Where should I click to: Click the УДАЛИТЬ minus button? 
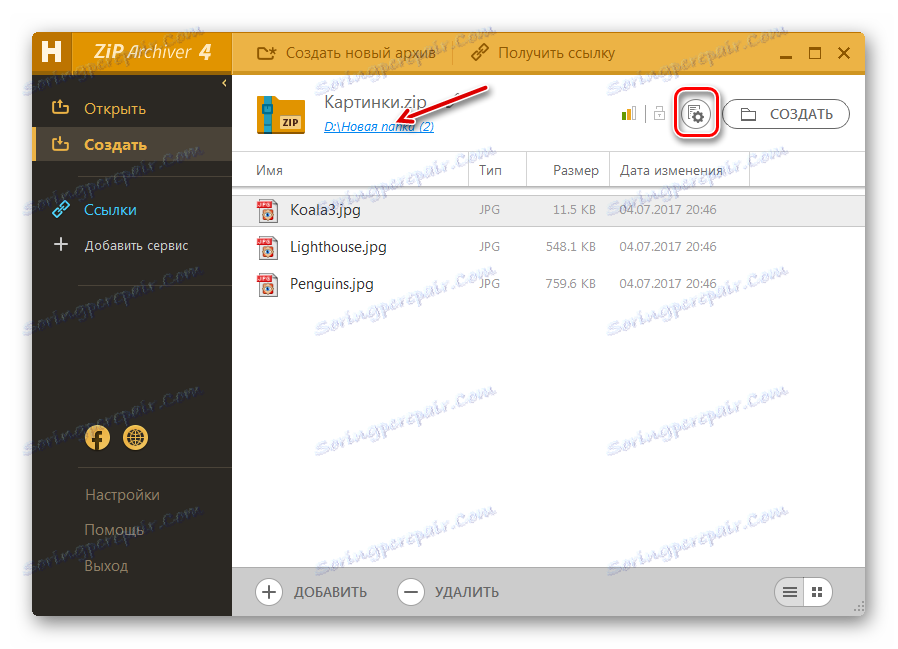pos(448,592)
